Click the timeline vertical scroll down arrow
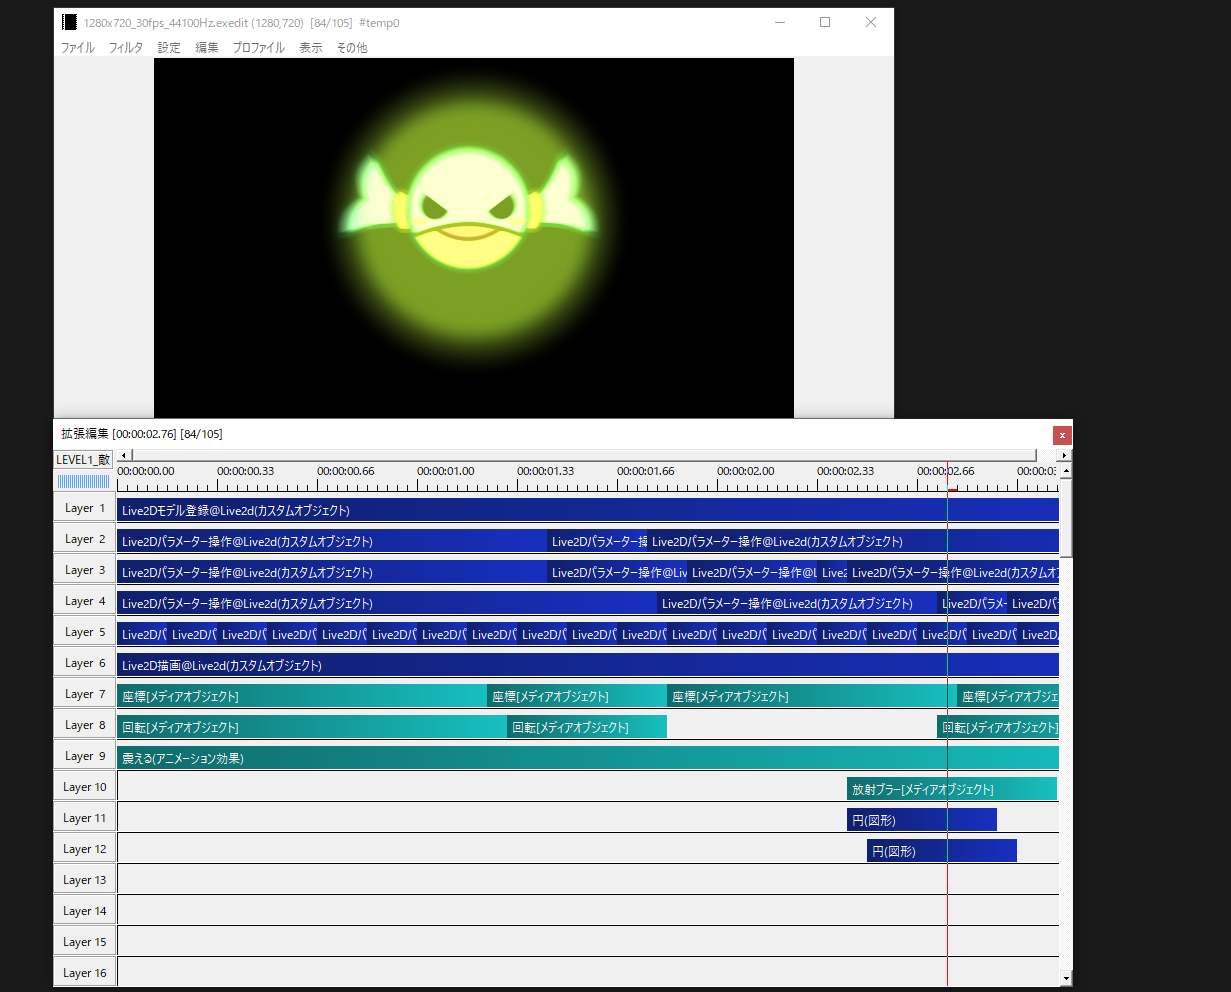1231x992 pixels. [1066, 979]
